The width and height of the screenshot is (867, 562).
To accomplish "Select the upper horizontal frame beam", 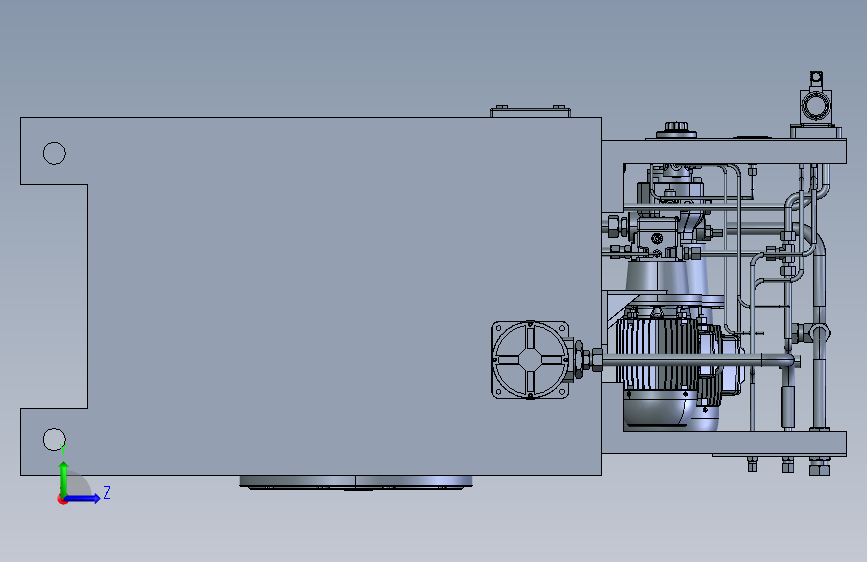I will (x=724, y=152).
